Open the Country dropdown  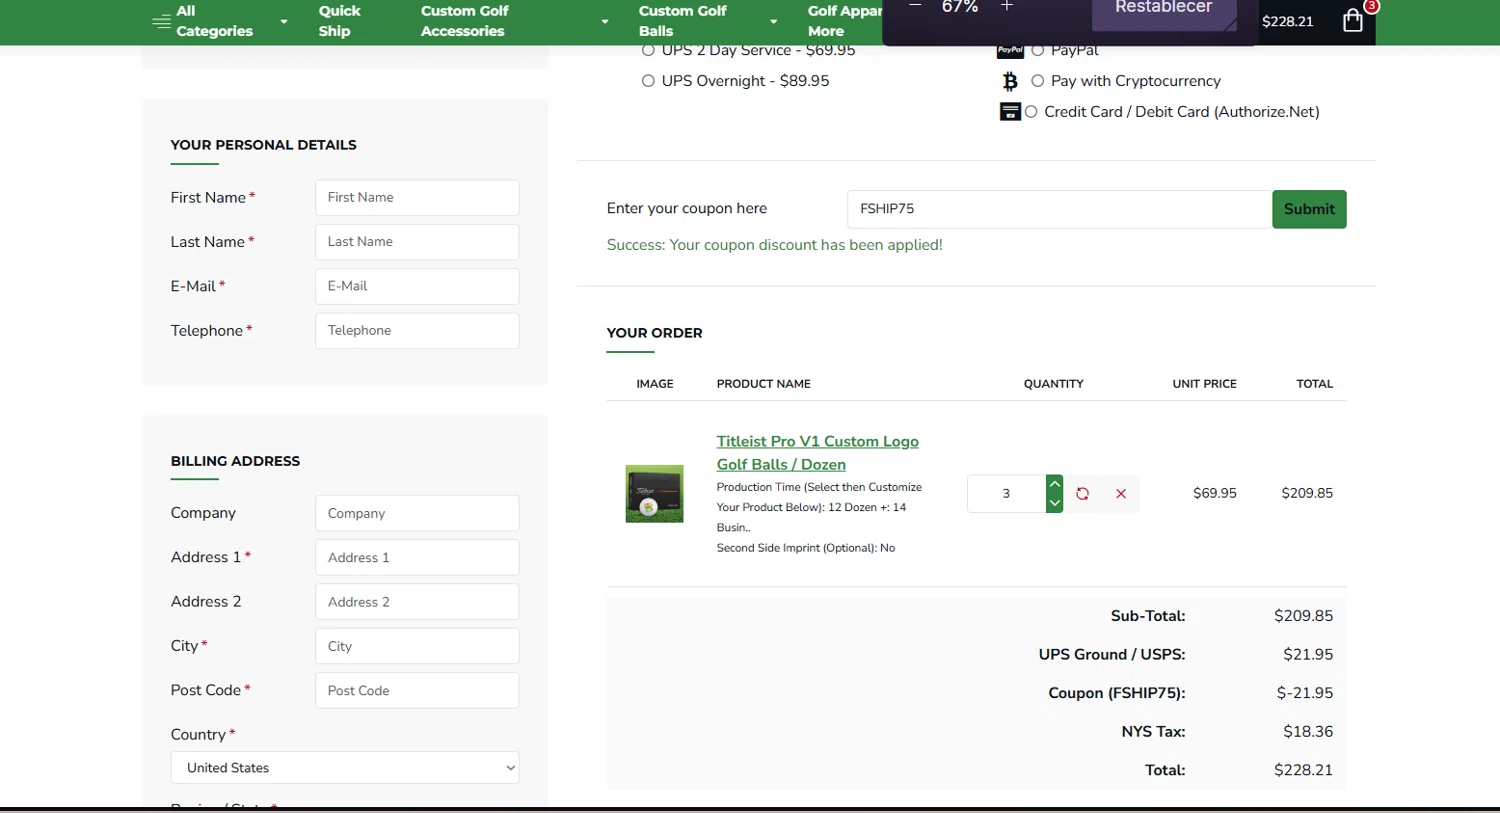coord(345,768)
